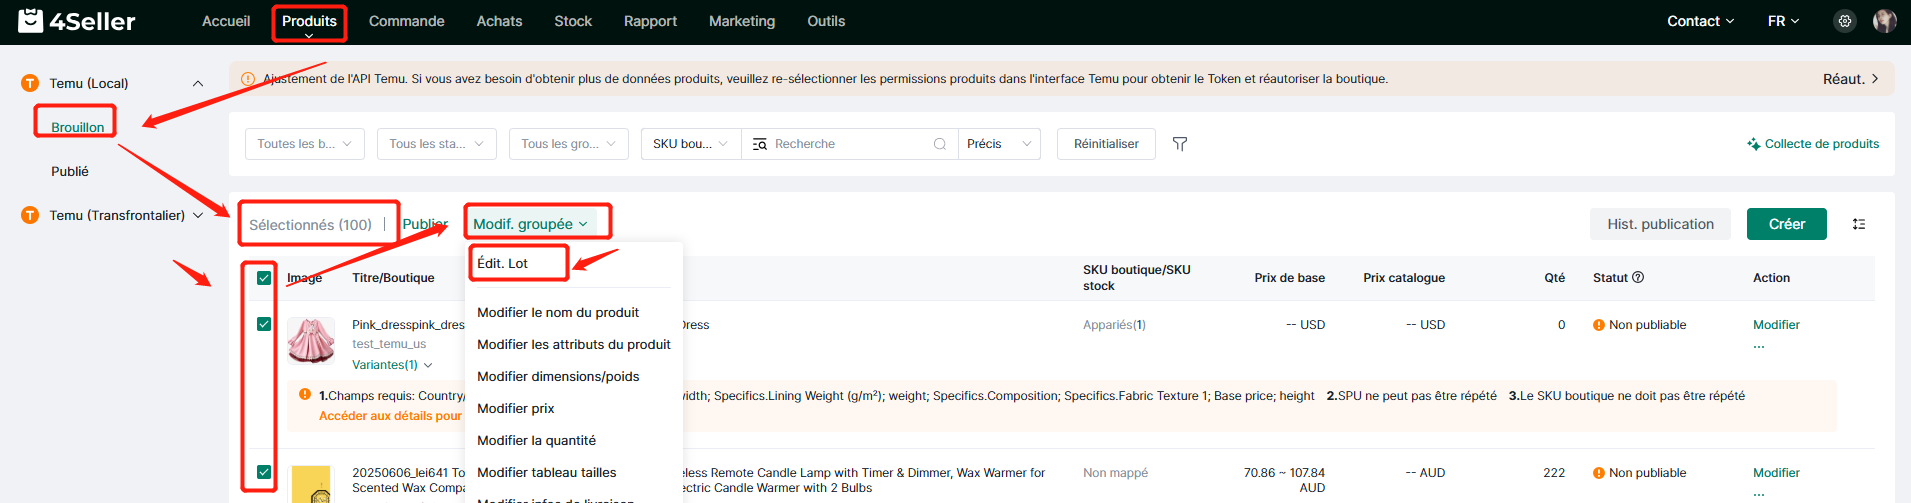Screen dimensions: 1911x503
Task: Open the Produits menu
Action: tap(309, 21)
